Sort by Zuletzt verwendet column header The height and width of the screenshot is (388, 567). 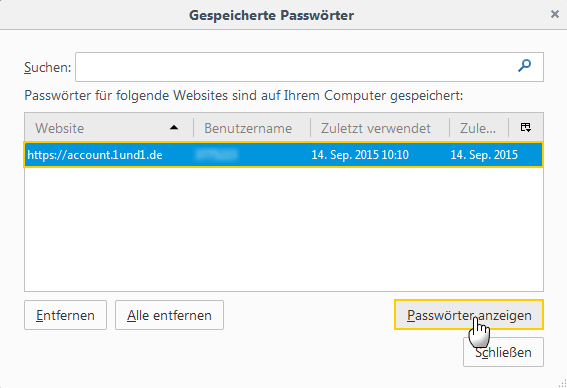pos(380,128)
